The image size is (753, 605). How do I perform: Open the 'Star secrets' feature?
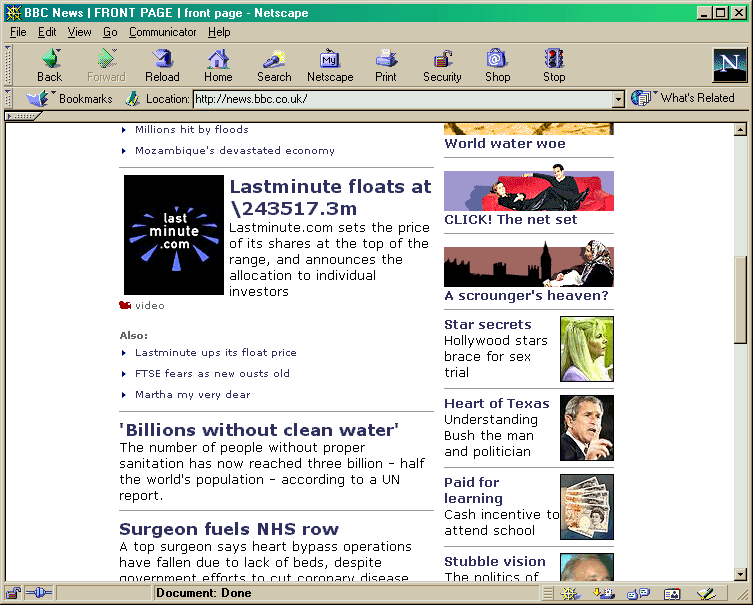tap(487, 325)
